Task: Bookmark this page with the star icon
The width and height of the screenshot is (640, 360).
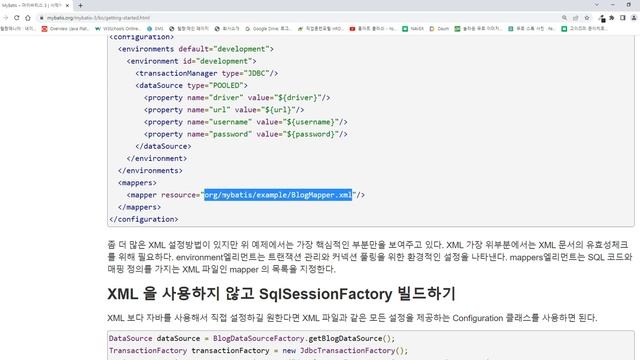Action: point(587,18)
